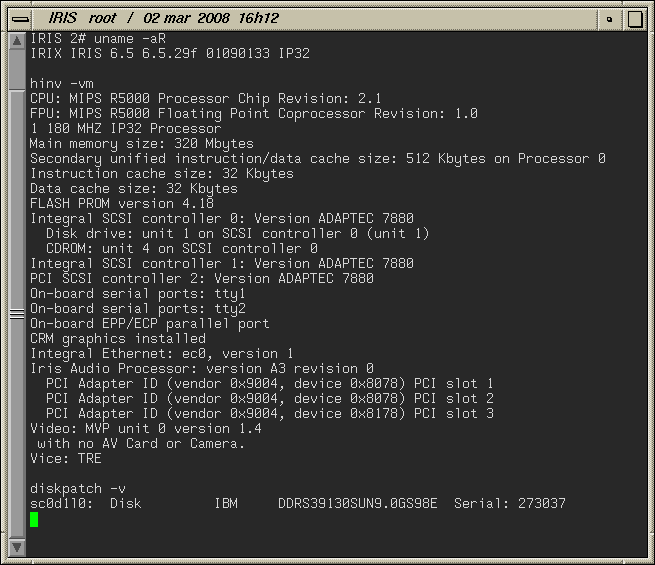This screenshot has width=655, height=565.
Task: Click 'CRM graphics installed' line
Action: coord(118,339)
